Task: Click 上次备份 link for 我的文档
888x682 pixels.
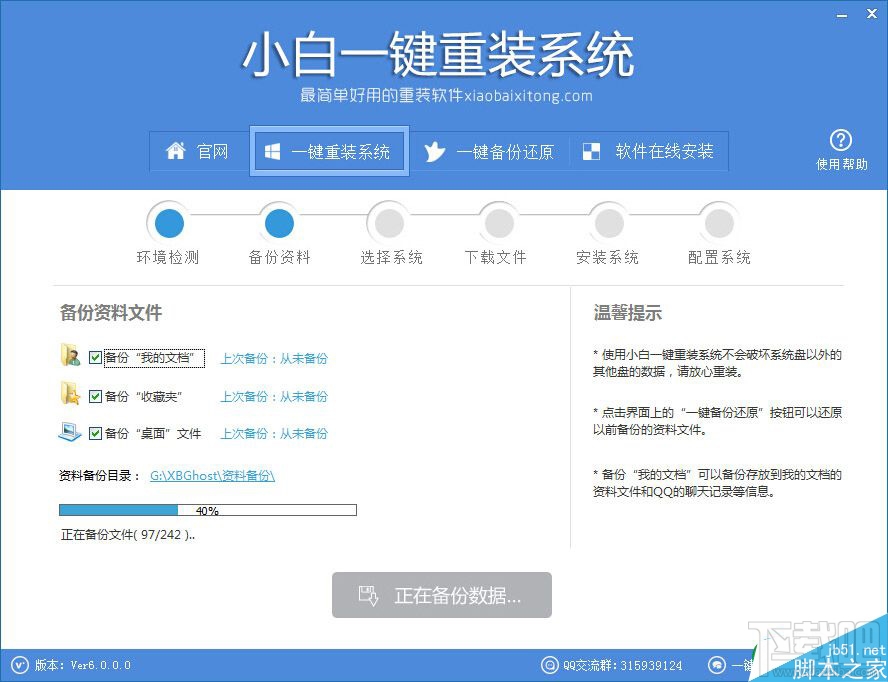Action: click(x=274, y=358)
